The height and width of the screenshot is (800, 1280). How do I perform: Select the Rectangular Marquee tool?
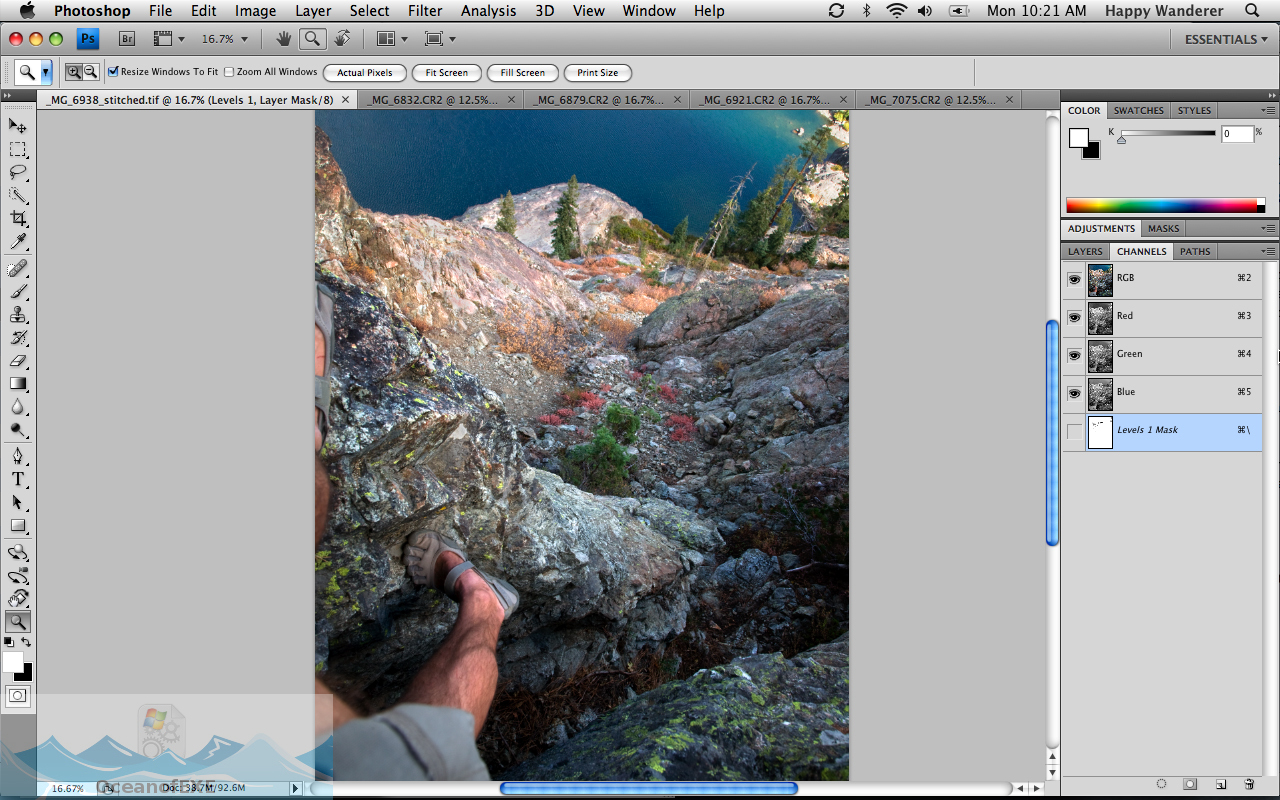(x=18, y=149)
